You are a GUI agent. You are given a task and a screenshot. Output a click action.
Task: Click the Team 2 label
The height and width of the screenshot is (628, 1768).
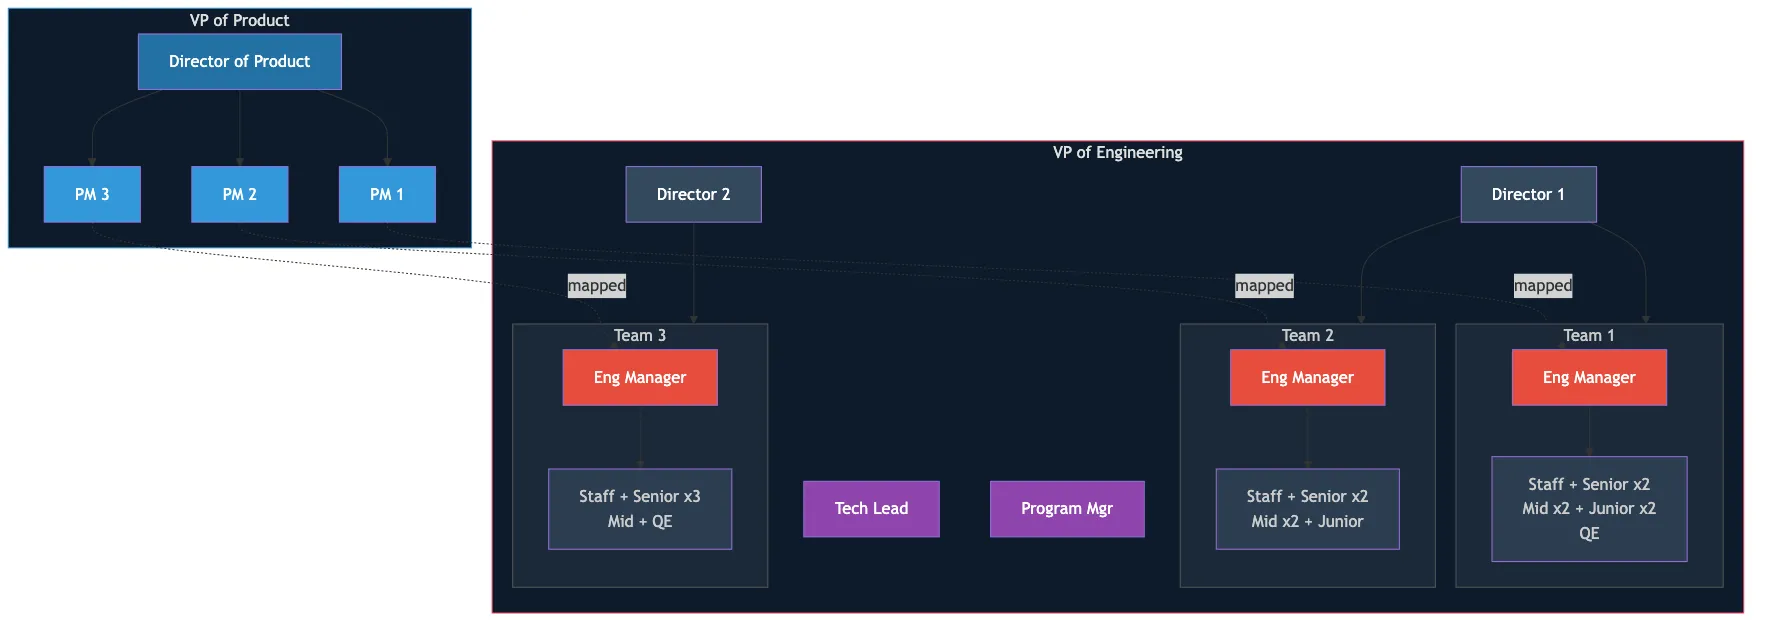pyautogui.click(x=1307, y=335)
